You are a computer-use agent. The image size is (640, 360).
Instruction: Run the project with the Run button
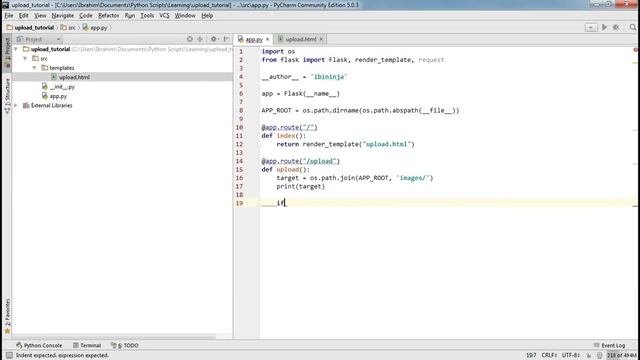point(604,27)
